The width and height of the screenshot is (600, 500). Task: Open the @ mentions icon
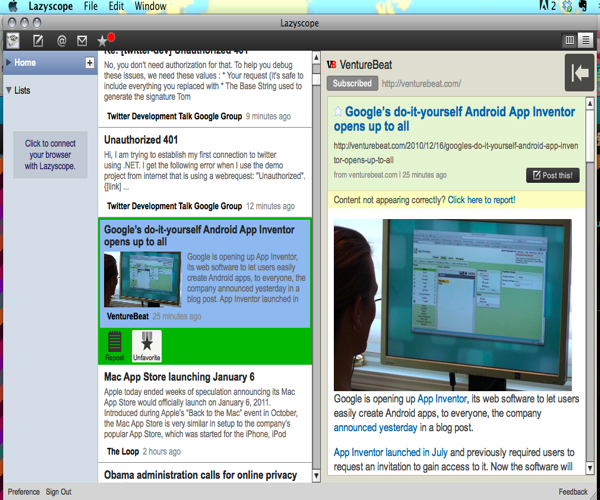(61, 41)
